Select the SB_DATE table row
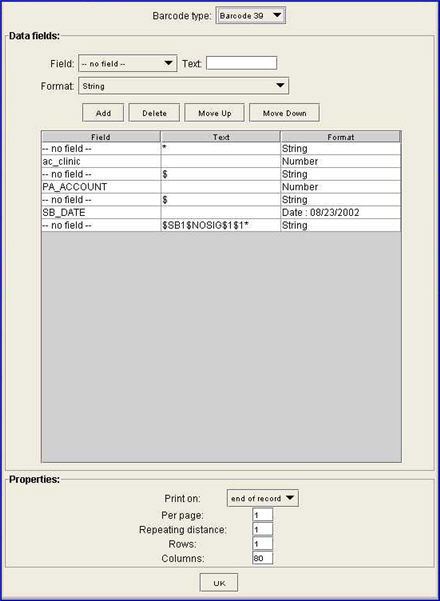The height and width of the screenshot is (601, 440). tap(221, 212)
